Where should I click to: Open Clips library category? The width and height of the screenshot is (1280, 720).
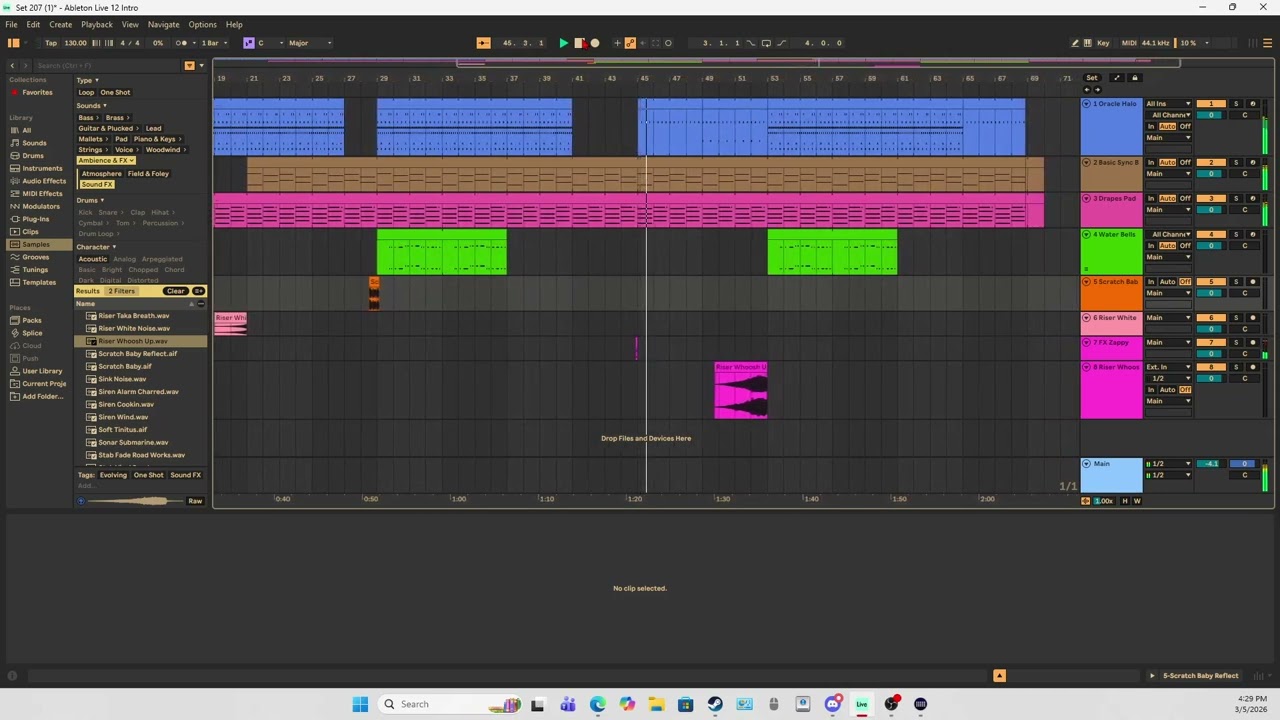pos(30,232)
